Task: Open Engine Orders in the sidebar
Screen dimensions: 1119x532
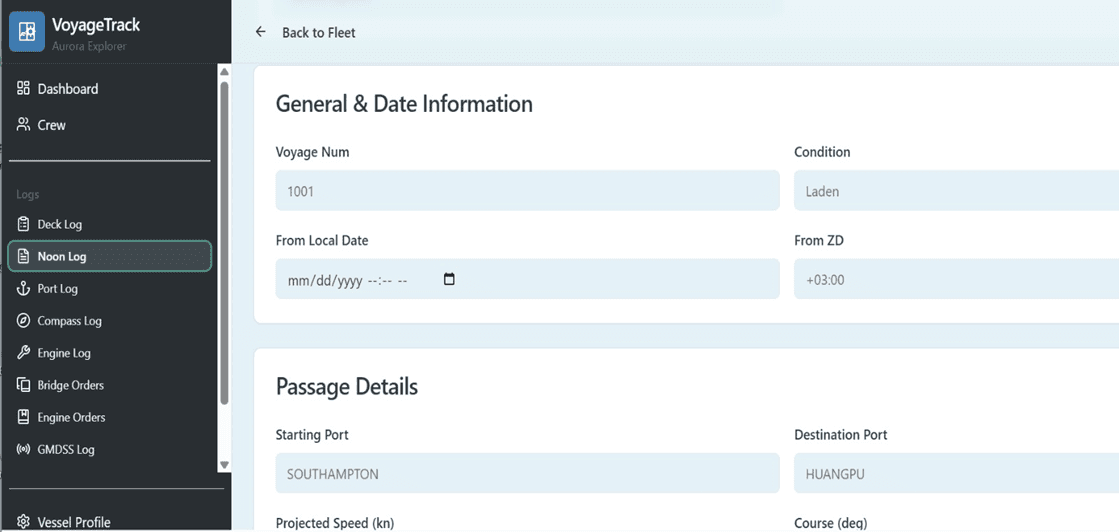Action: (x=71, y=417)
